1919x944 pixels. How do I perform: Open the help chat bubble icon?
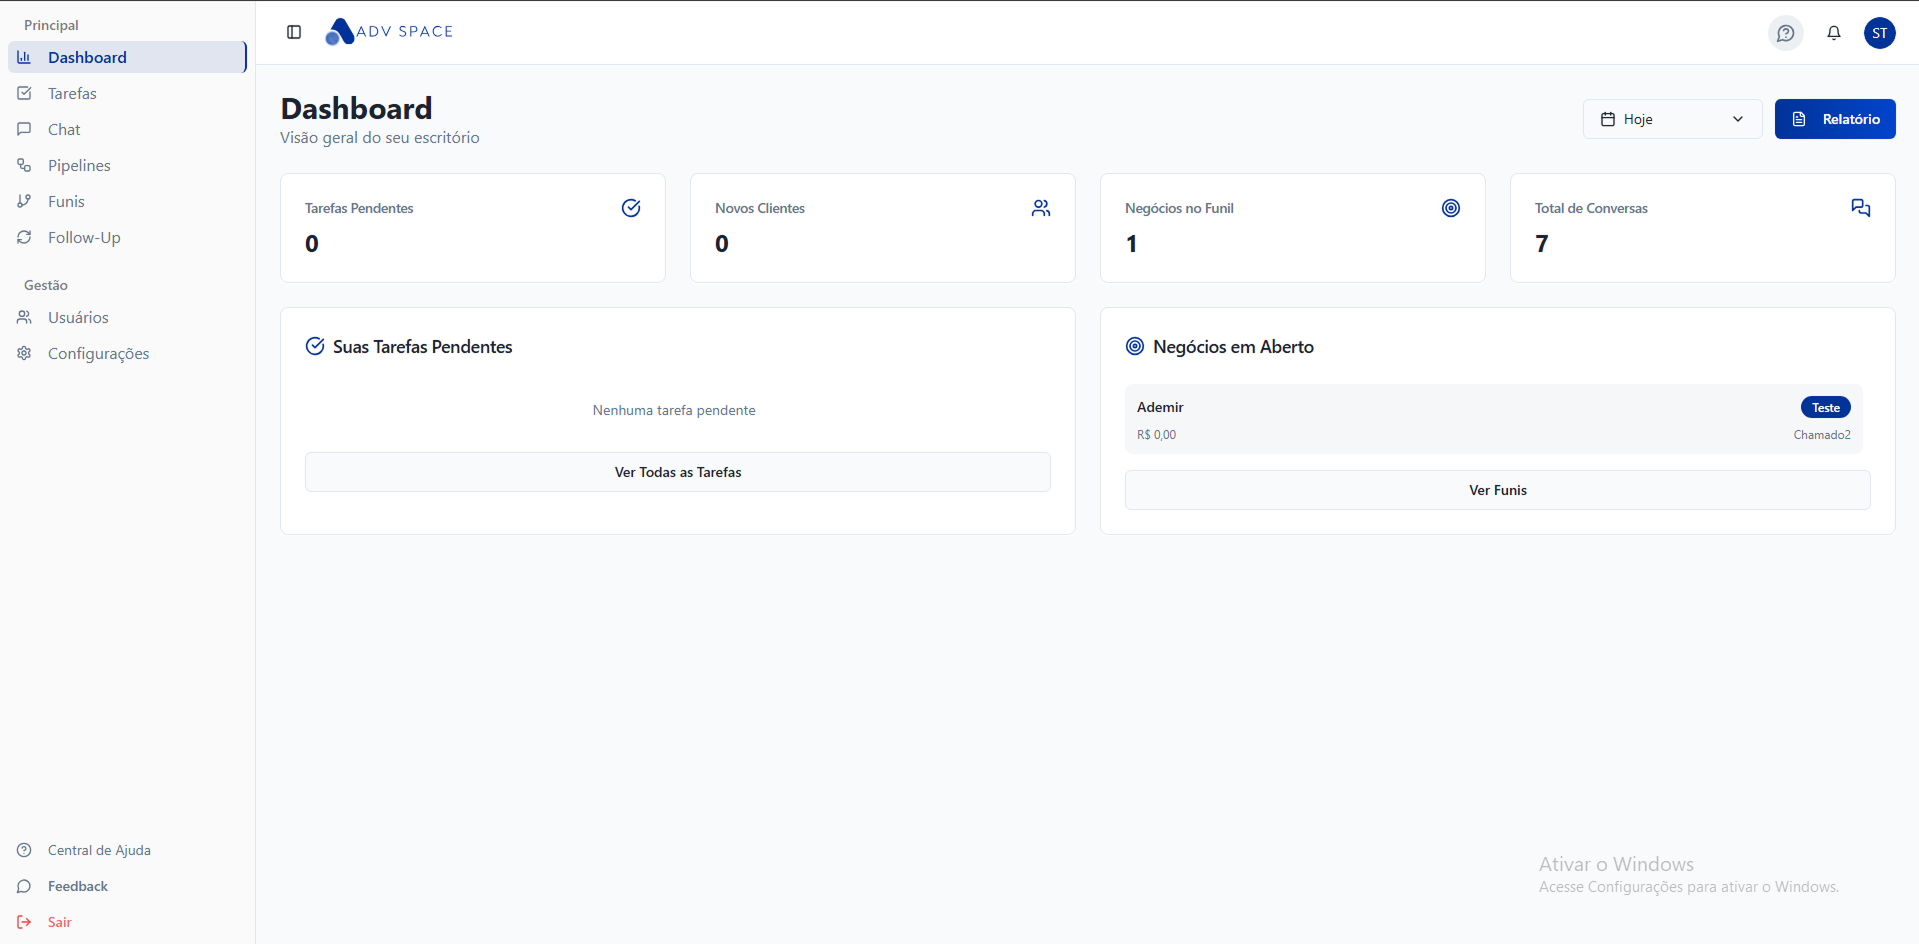coord(1785,33)
